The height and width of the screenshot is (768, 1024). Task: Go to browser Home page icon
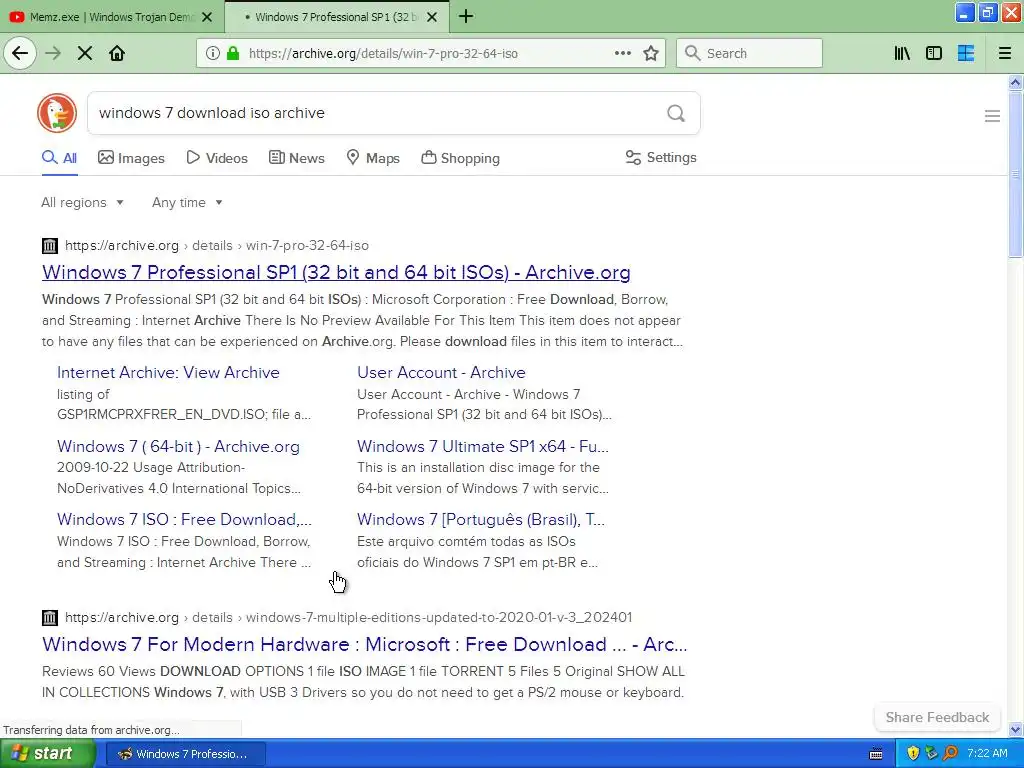[117, 53]
